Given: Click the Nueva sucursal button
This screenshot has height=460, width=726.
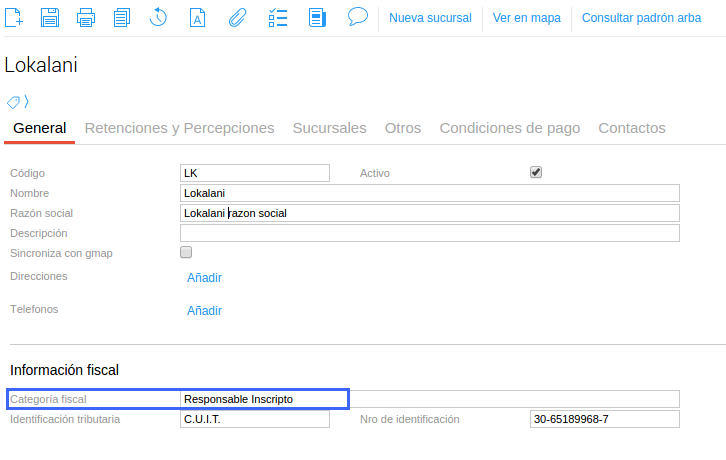Looking at the screenshot, I should click(x=430, y=18).
